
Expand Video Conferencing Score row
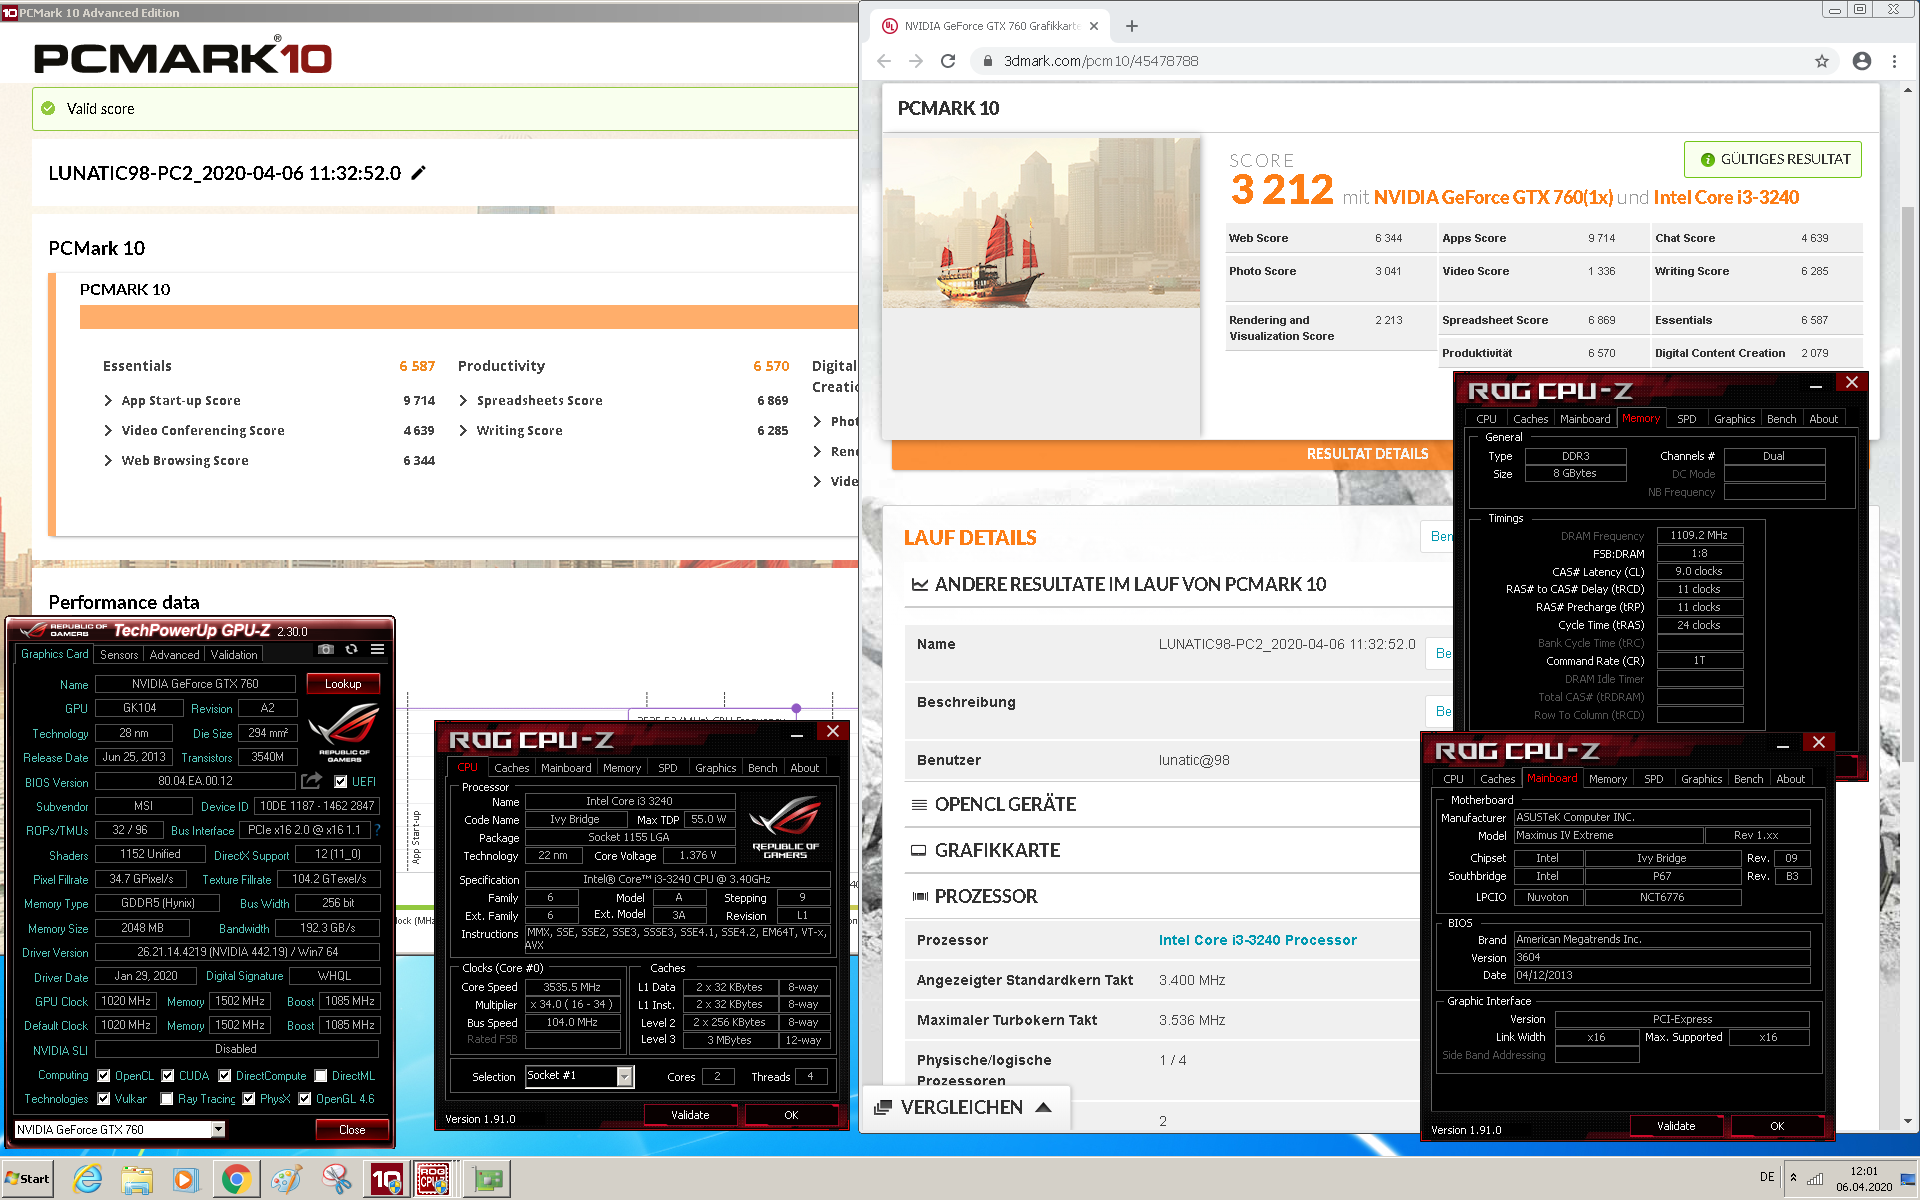pos(108,431)
